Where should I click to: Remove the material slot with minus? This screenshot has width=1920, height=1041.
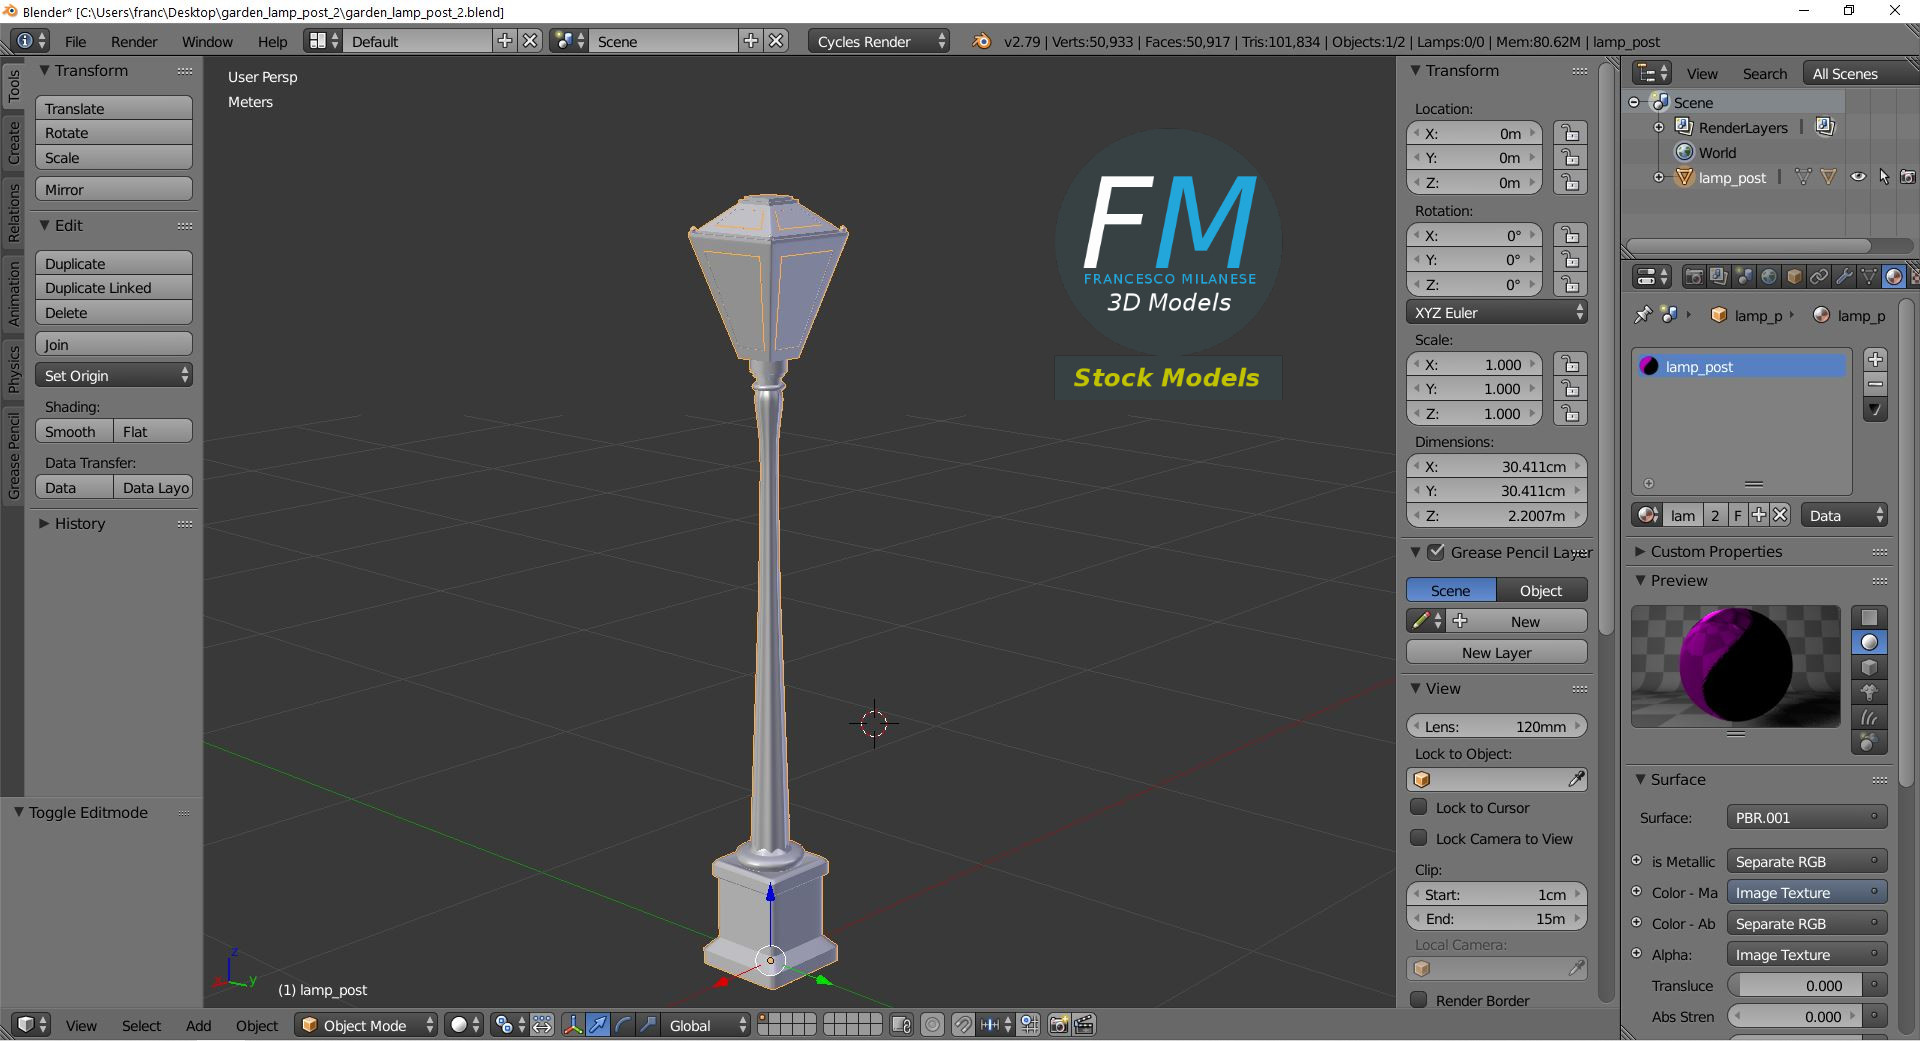(1875, 385)
